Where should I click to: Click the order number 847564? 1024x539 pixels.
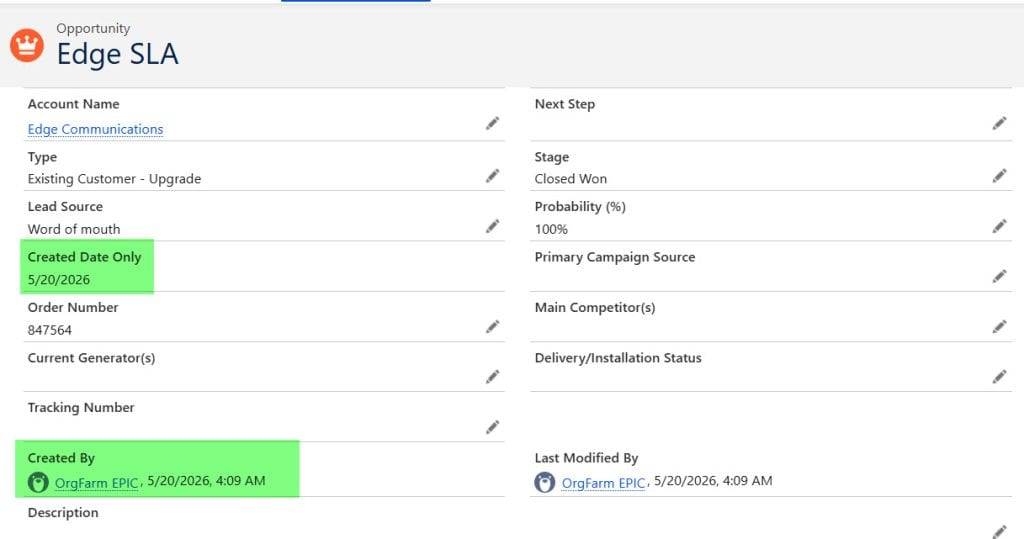click(50, 330)
